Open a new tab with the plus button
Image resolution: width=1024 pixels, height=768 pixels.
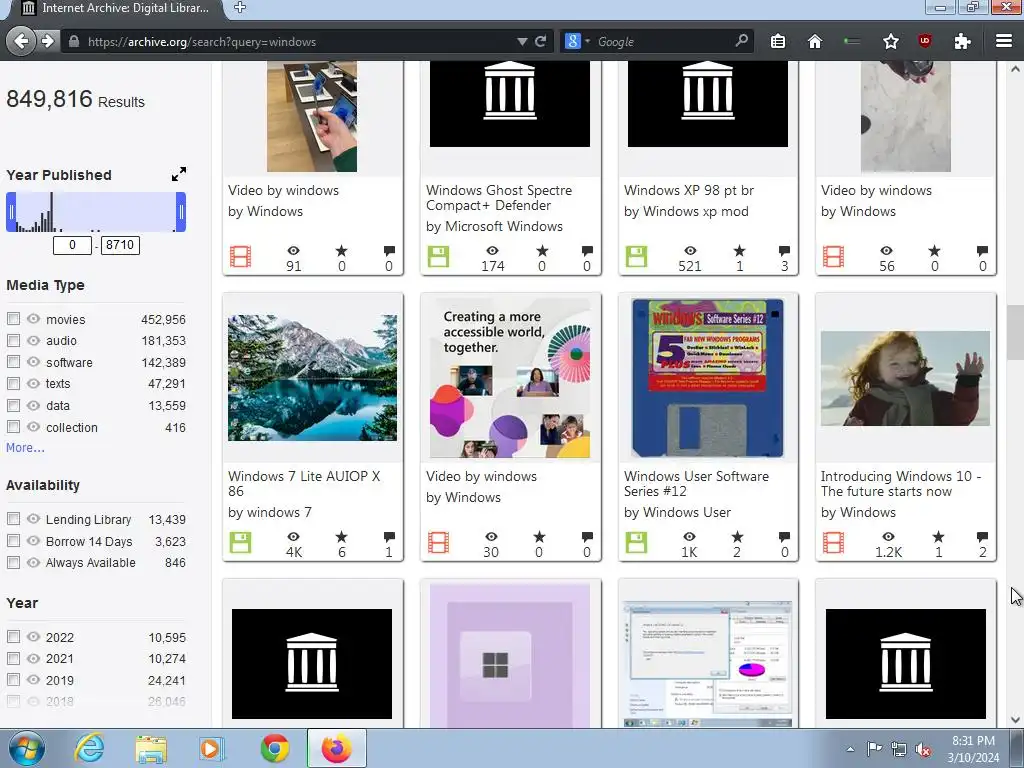tap(240, 8)
